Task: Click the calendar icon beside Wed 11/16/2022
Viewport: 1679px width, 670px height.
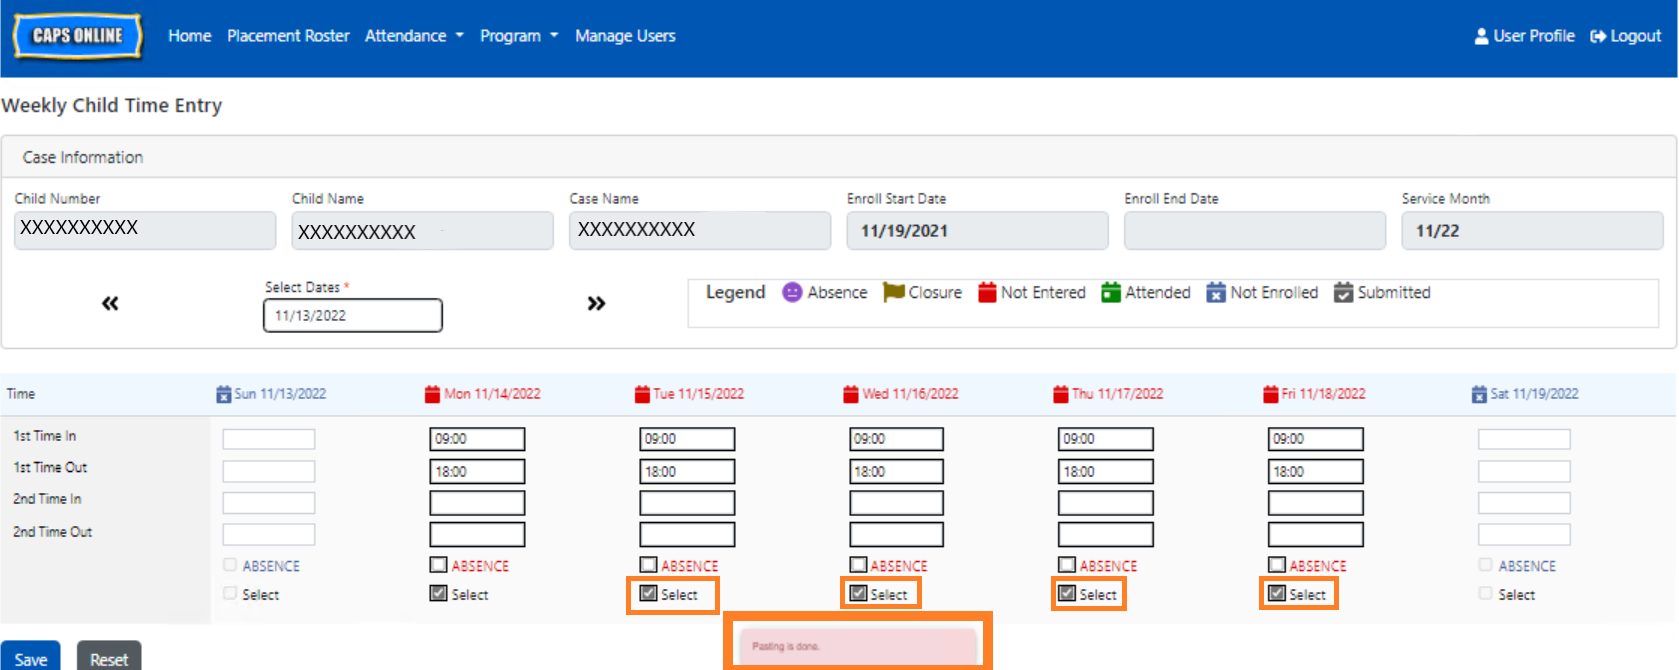Action: 851,394
